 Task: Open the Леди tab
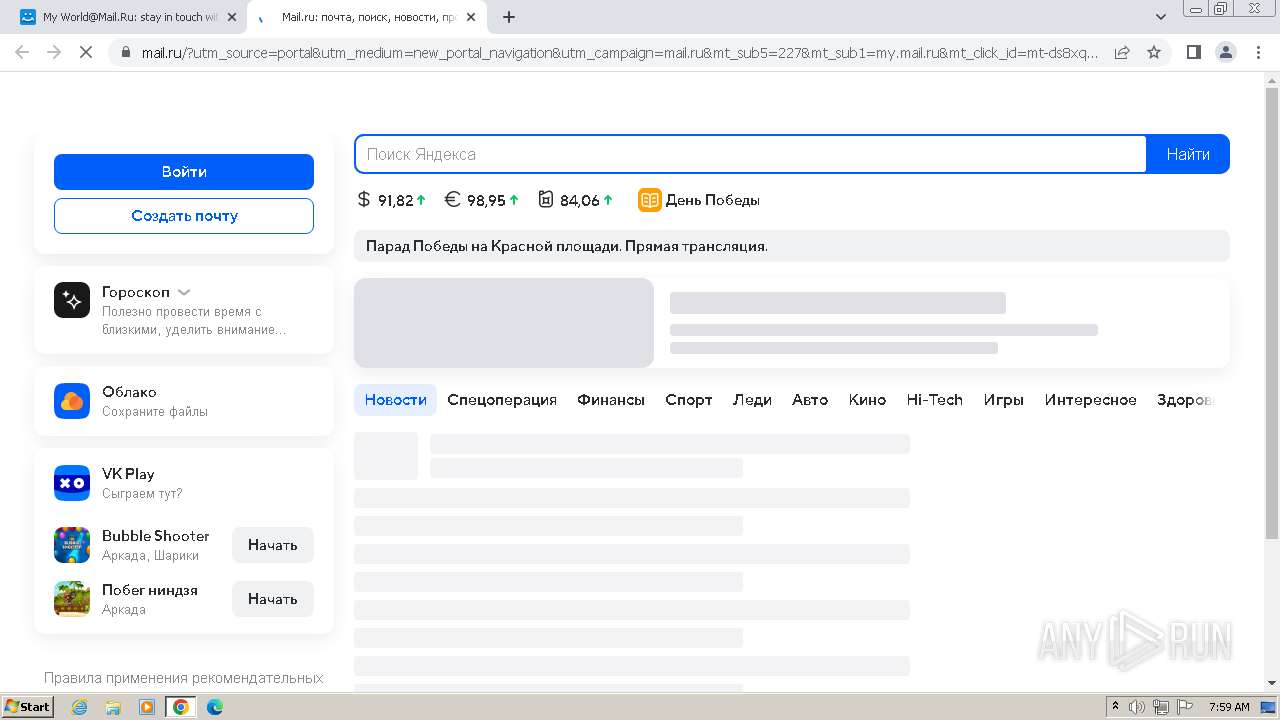tap(752, 400)
